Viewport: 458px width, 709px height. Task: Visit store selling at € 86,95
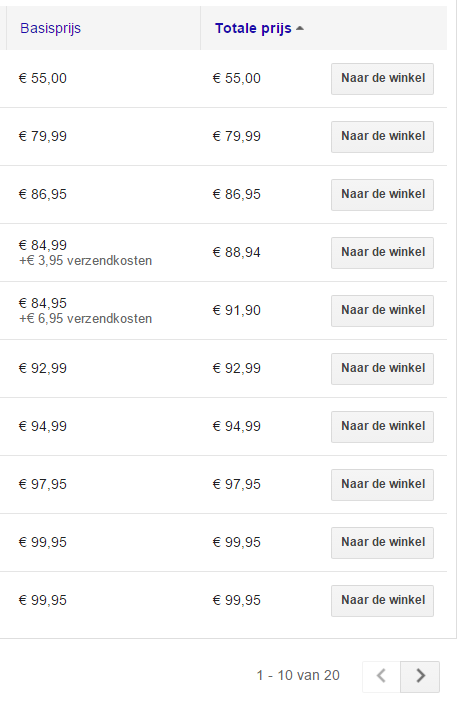(382, 194)
